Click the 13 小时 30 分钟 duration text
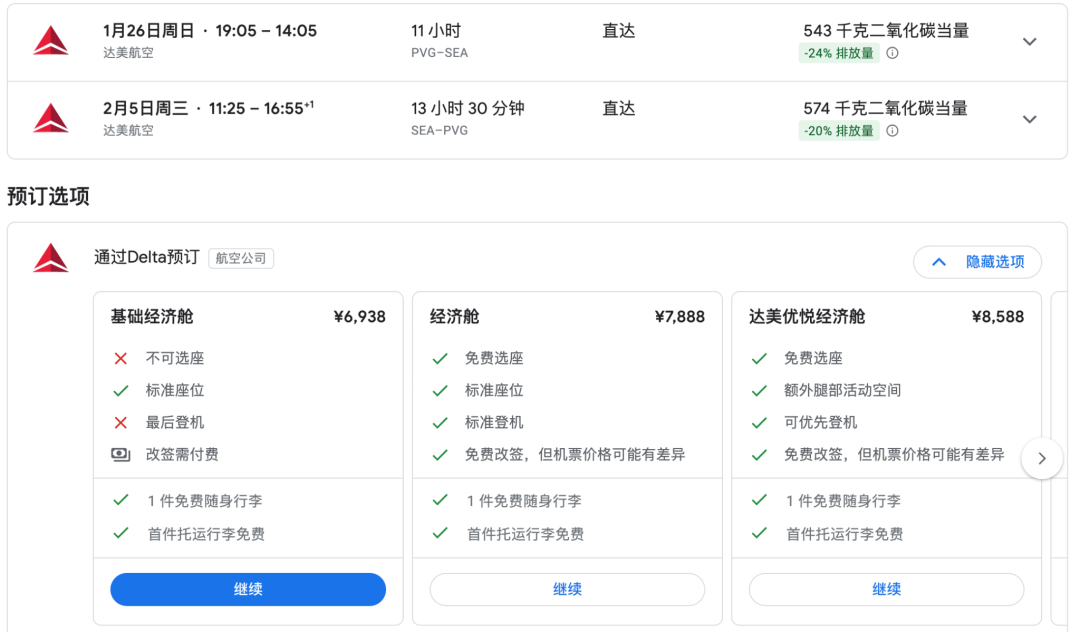Viewport: 1080px width, 632px height. click(468, 109)
